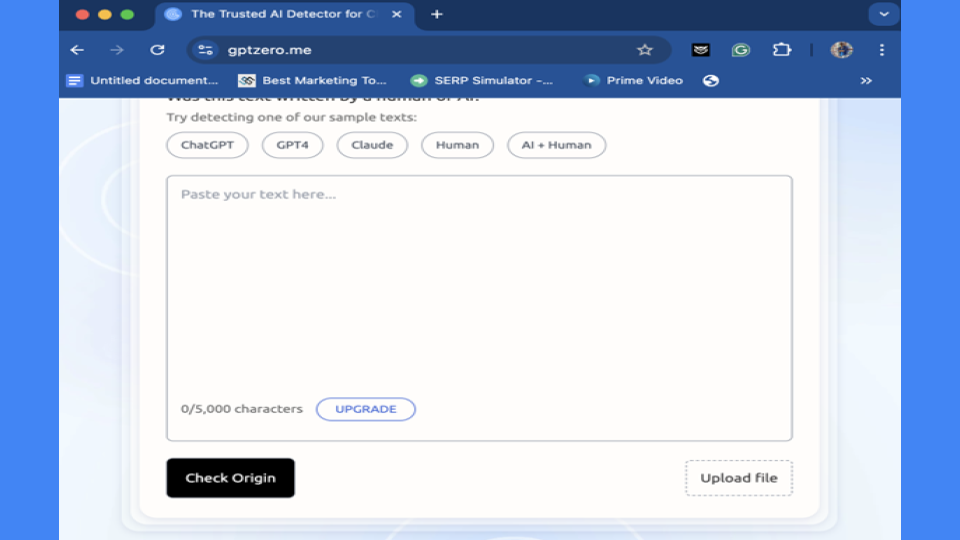Click the Check Origin button

[230, 478]
